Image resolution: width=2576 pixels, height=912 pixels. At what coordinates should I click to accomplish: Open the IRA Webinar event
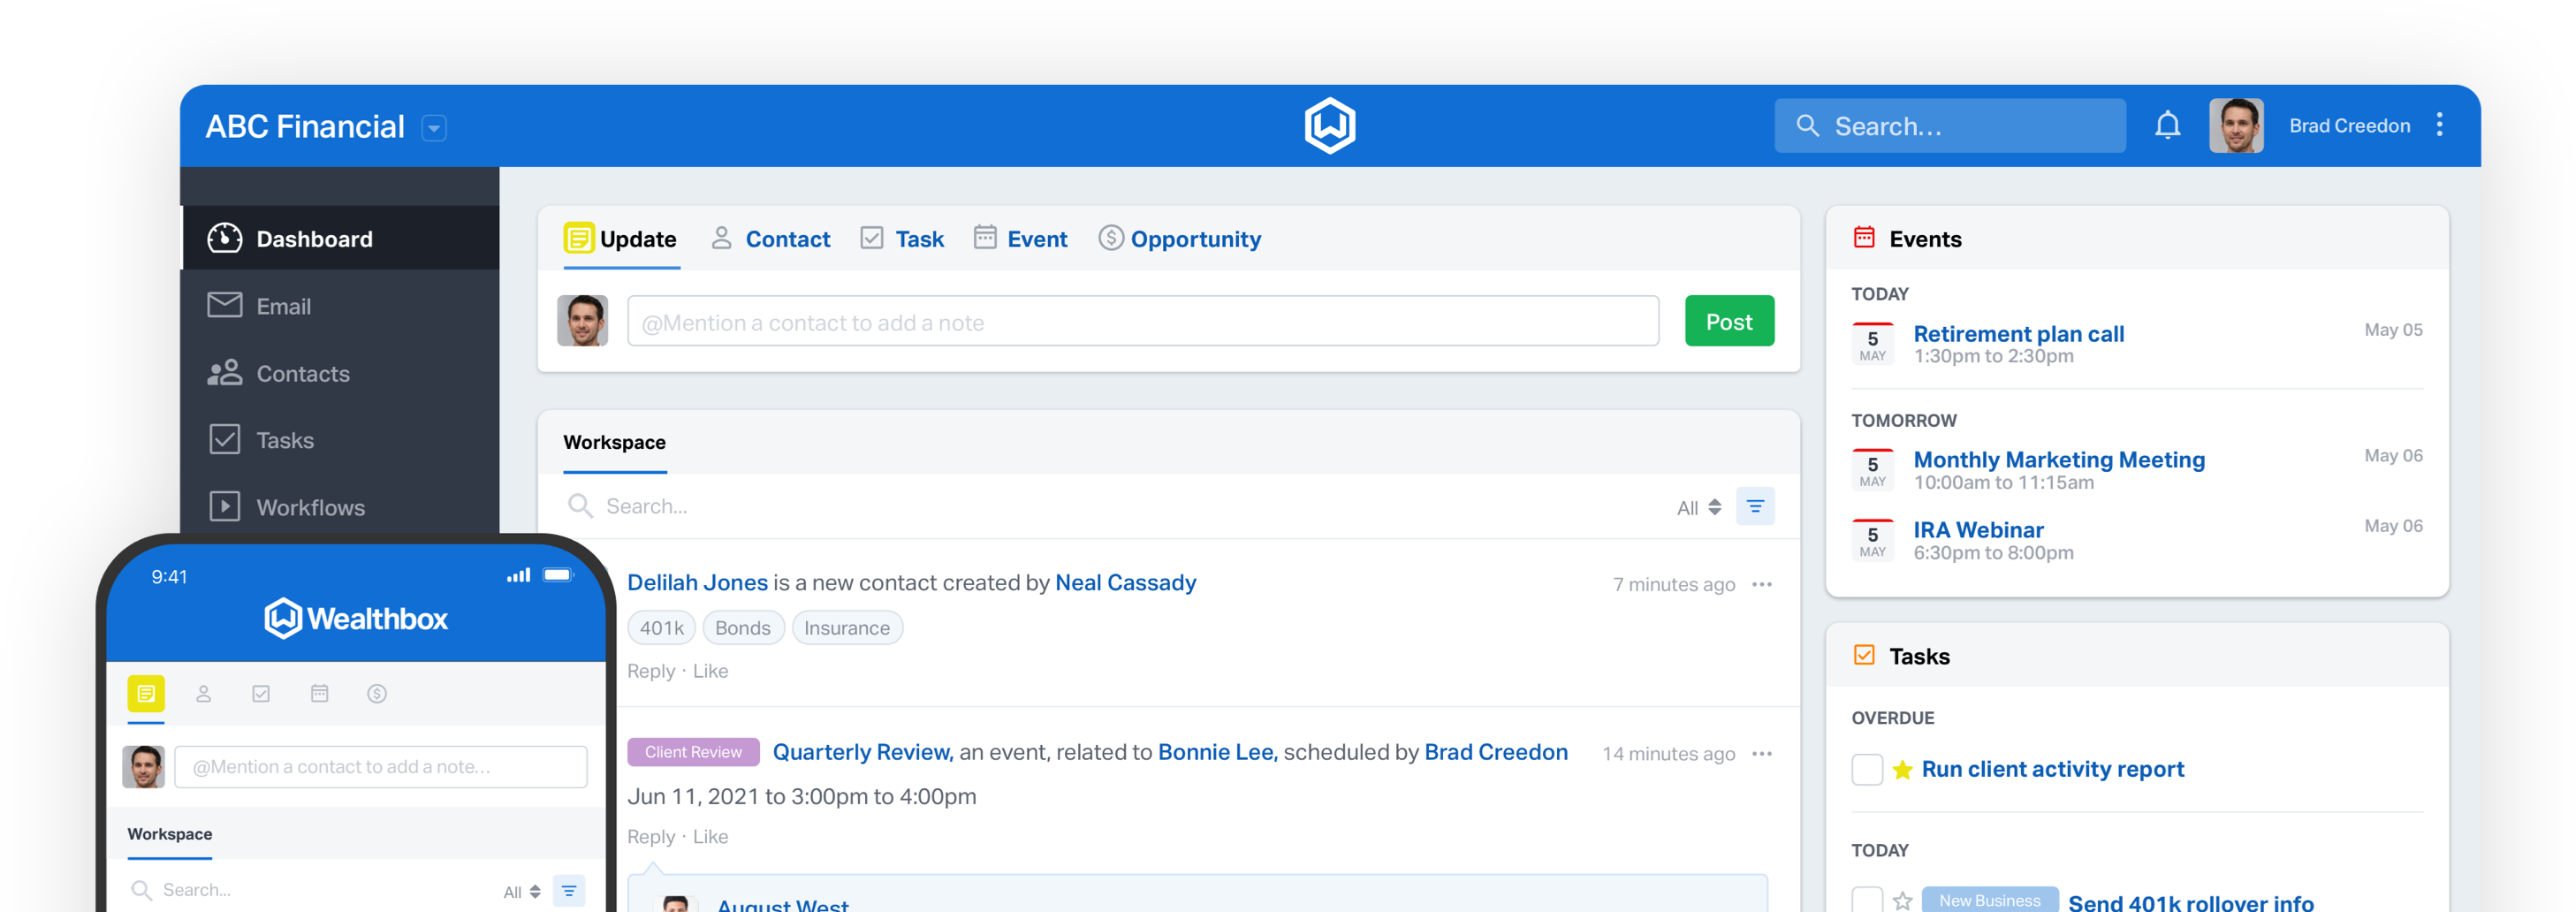click(x=1978, y=529)
